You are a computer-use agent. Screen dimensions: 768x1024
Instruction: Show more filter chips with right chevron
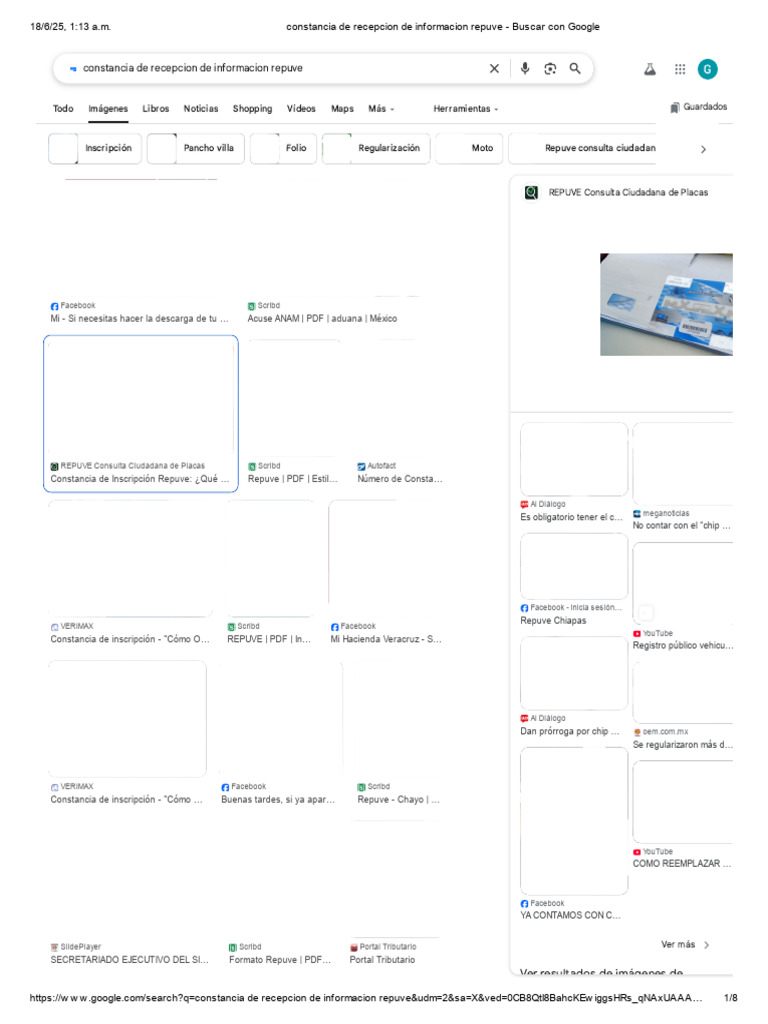703,150
